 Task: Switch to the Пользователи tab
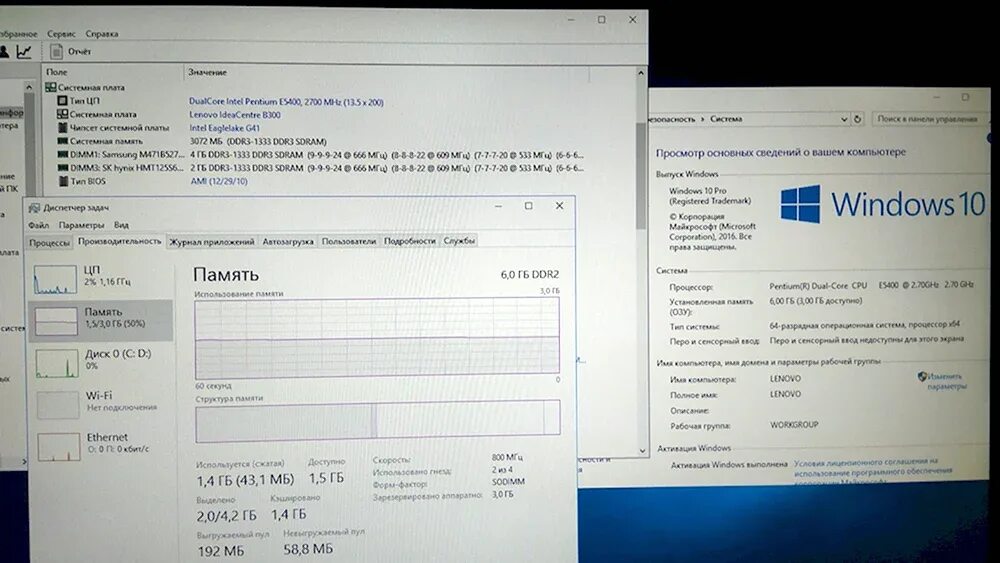[349, 241]
